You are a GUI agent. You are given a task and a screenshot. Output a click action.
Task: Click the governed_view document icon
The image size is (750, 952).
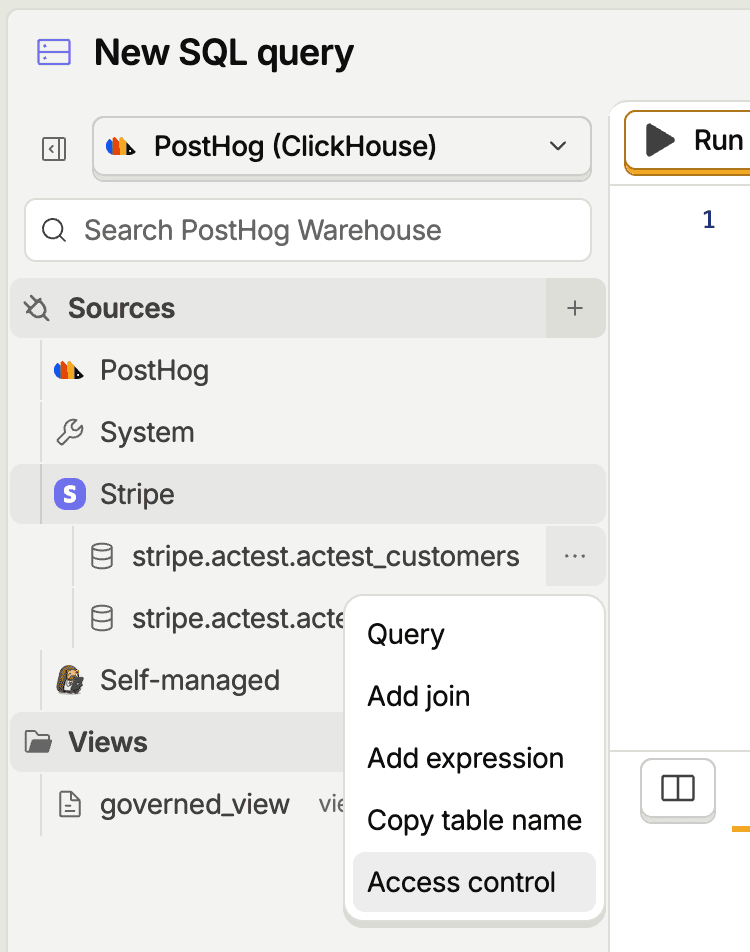tap(70, 804)
